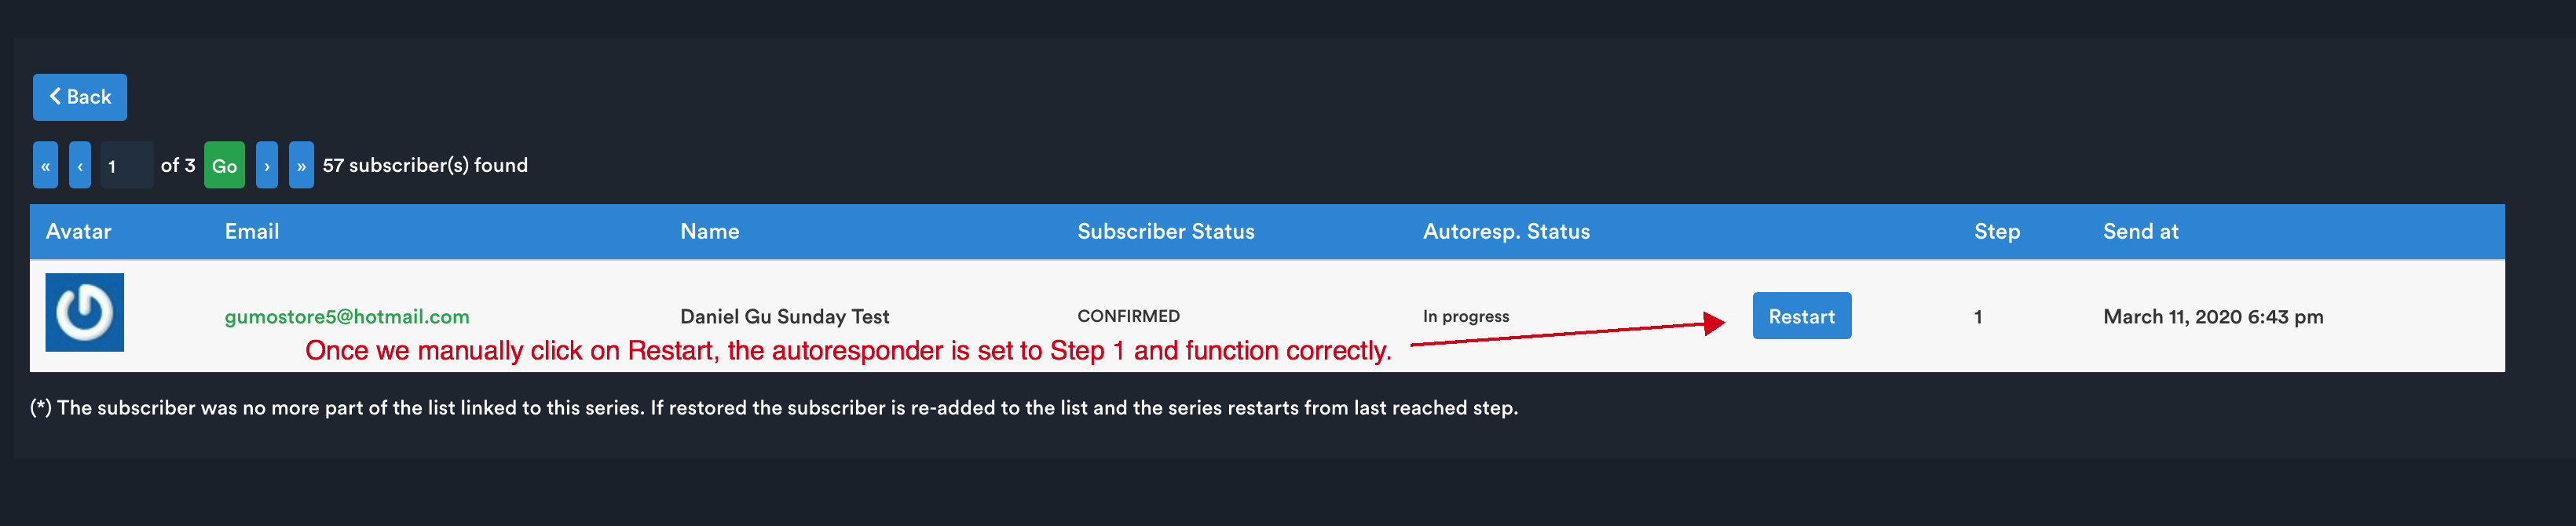Click the Subscriber Status column header
The height and width of the screenshot is (526, 2576).
point(1165,232)
